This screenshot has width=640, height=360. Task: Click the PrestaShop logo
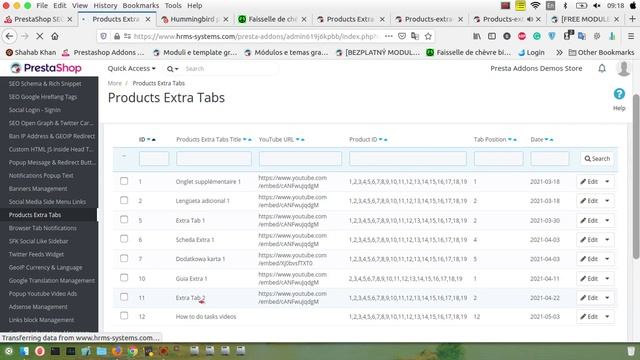pos(46,68)
